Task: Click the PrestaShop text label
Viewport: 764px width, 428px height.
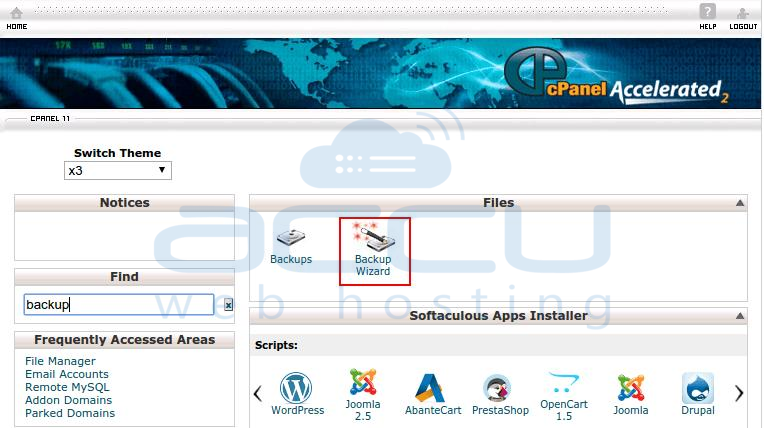Action: click(x=500, y=410)
